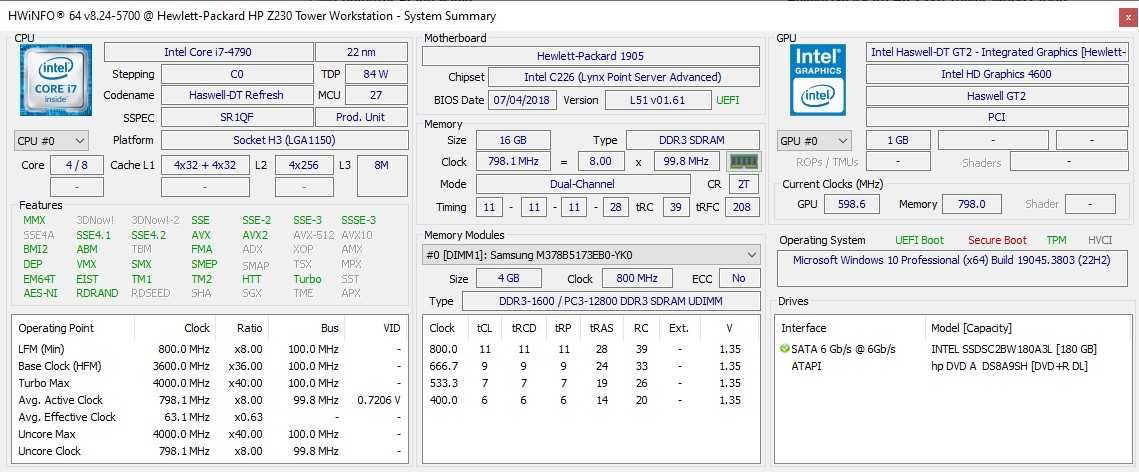Click the Intel Core i7-4790 name field
Image resolution: width=1139 pixels, height=472 pixels.
208,52
